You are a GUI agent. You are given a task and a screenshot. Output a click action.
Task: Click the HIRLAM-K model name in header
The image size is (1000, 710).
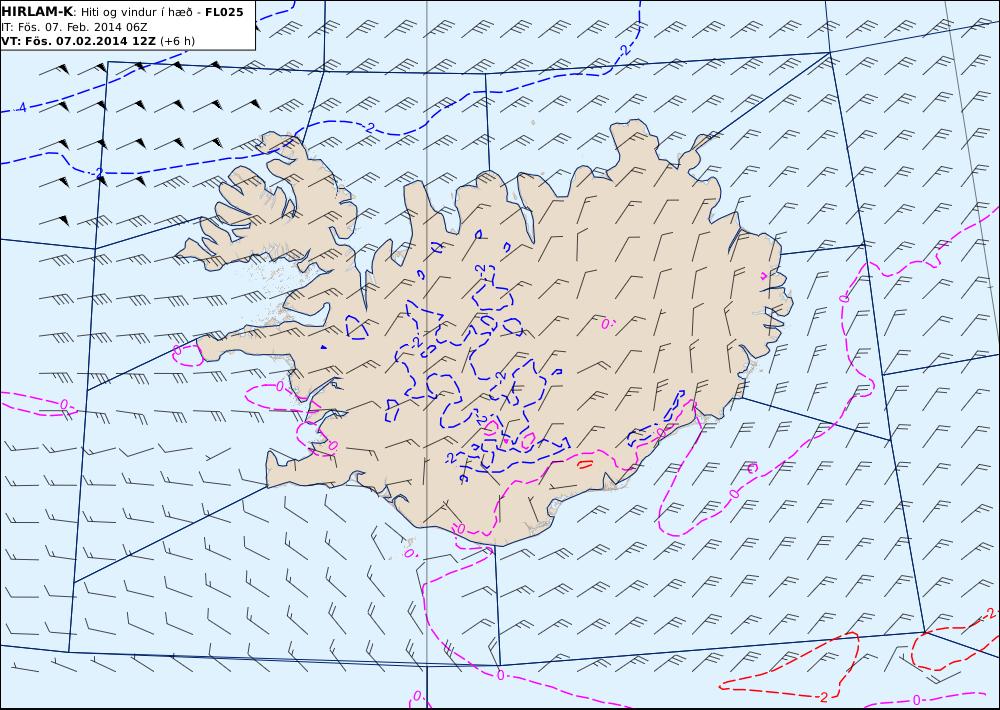pyautogui.click(x=38, y=12)
